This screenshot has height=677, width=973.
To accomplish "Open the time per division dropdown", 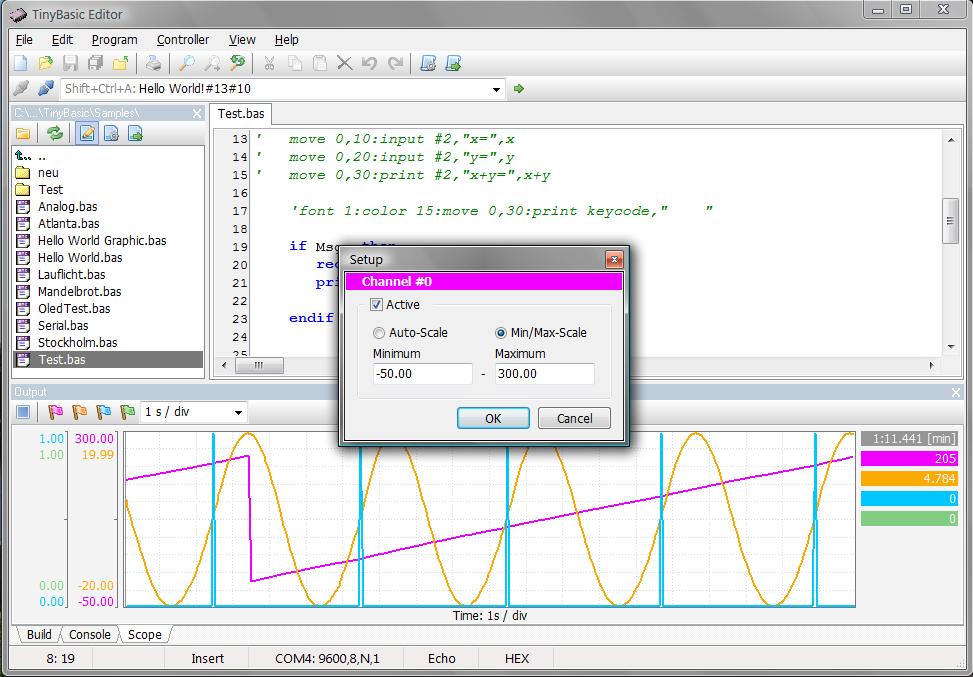I will point(238,412).
